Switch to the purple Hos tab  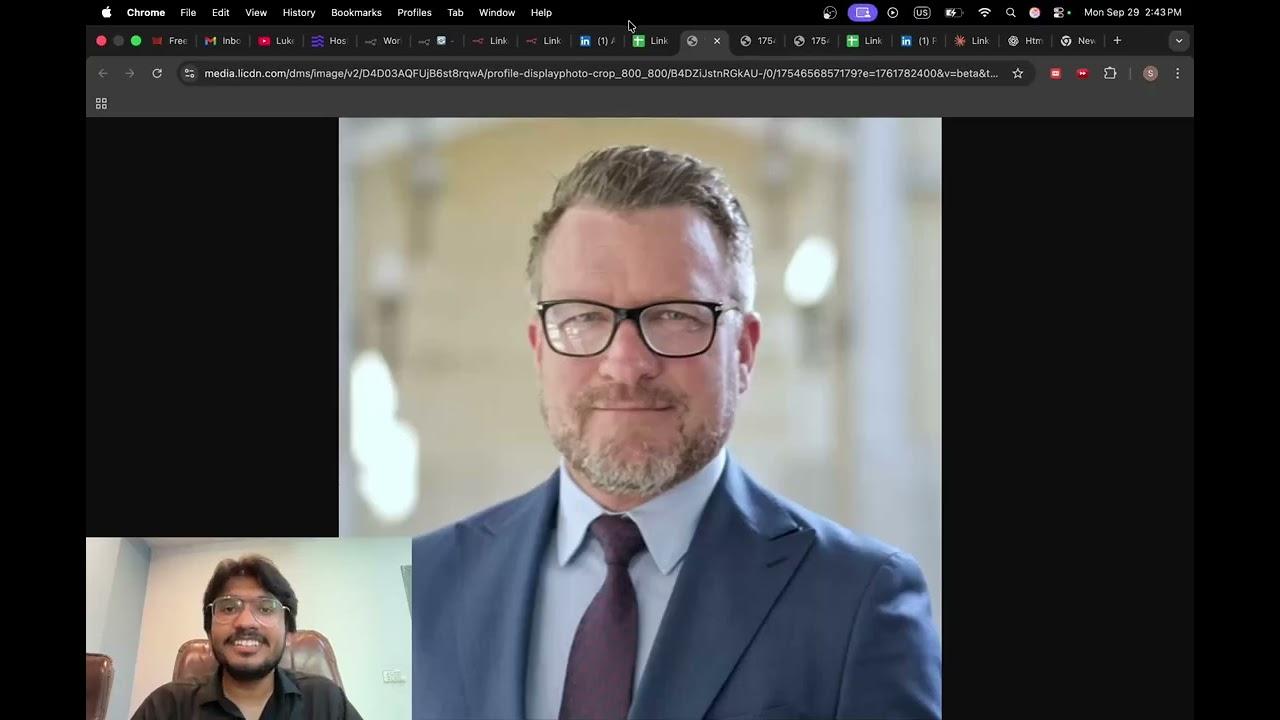[x=329, y=41]
